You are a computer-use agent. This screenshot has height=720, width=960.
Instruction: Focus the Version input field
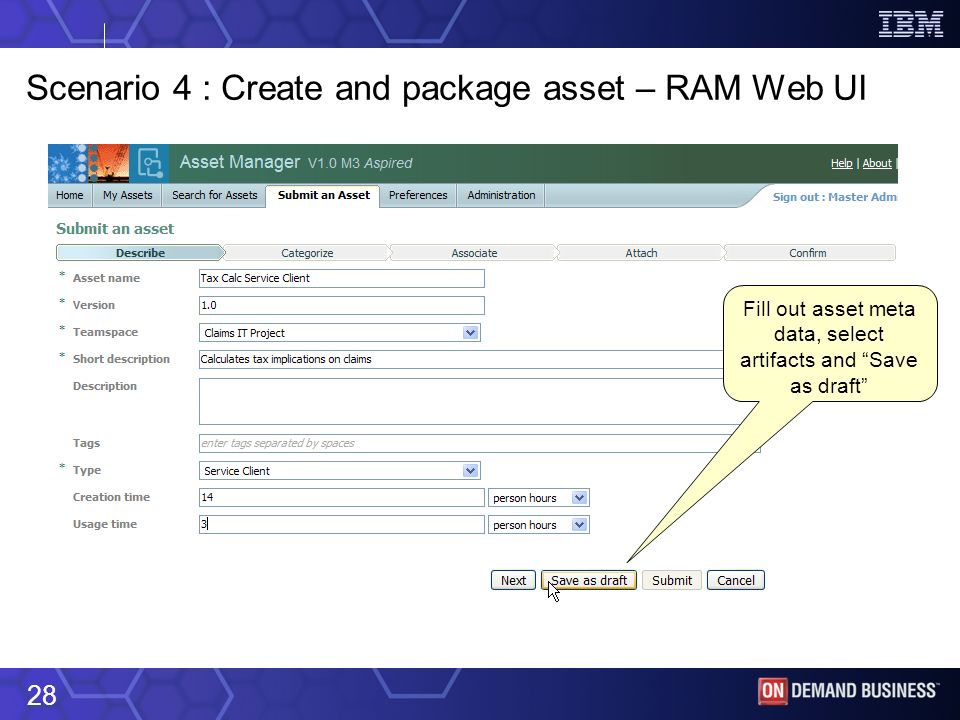pos(342,305)
